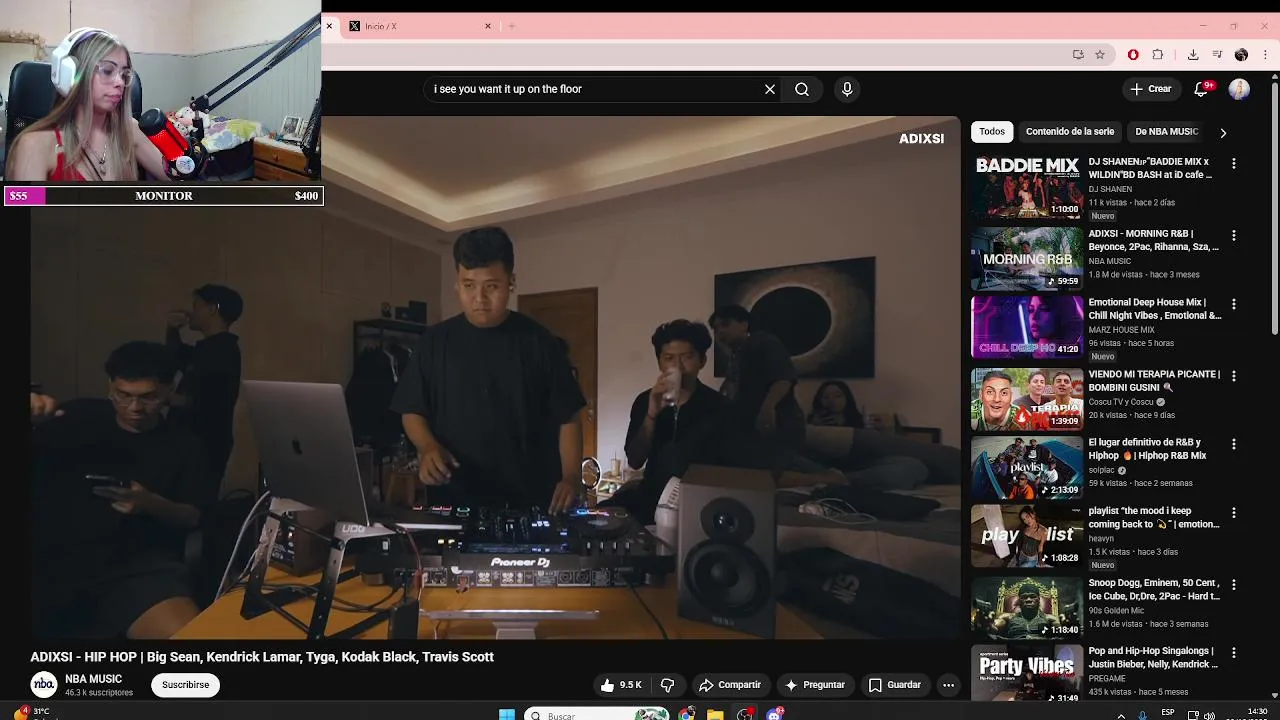This screenshot has width=1280, height=720.
Task: Open the NBA MUSIC channel avatar
Action: (44, 684)
